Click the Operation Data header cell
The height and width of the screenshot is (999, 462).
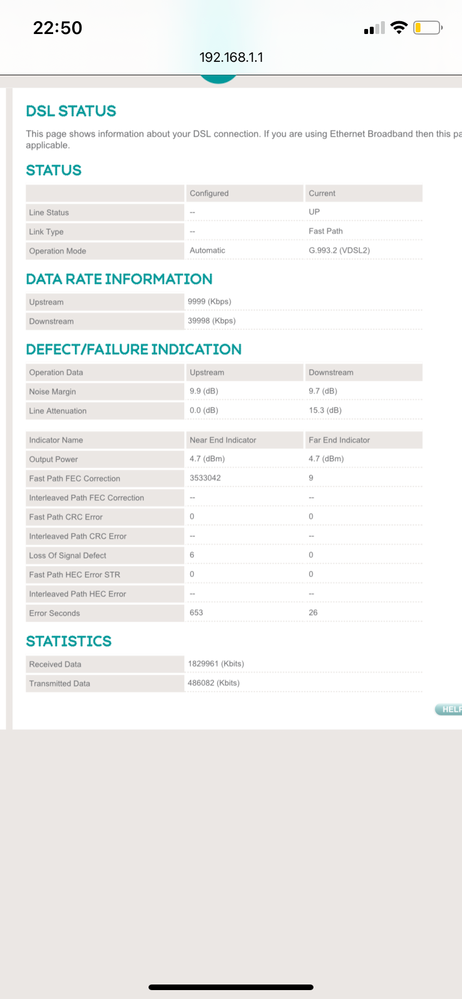coord(105,372)
